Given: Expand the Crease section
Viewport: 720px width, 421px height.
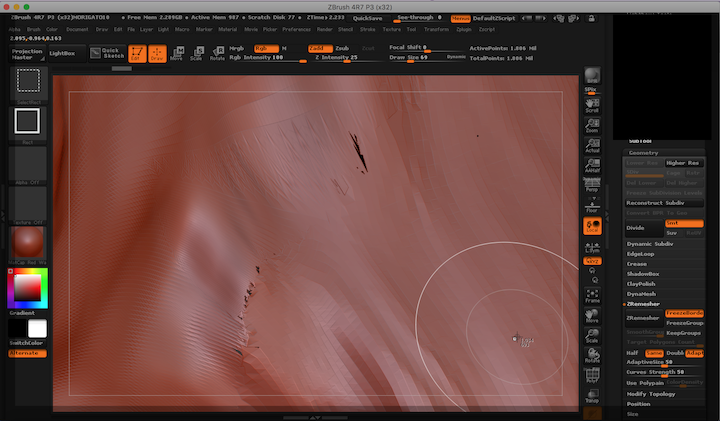Looking at the screenshot, I should point(637,264).
